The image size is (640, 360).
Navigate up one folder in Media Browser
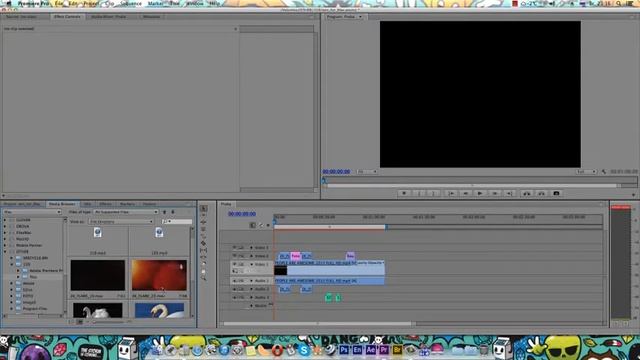(164, 212)
